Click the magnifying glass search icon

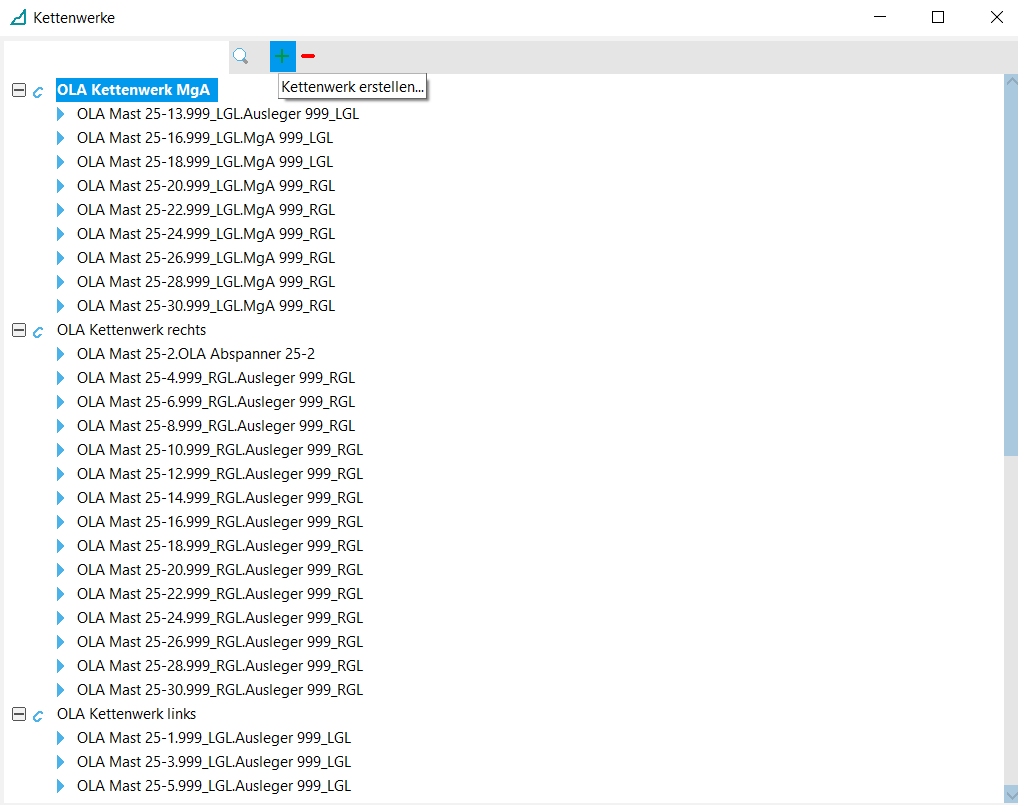240,56
